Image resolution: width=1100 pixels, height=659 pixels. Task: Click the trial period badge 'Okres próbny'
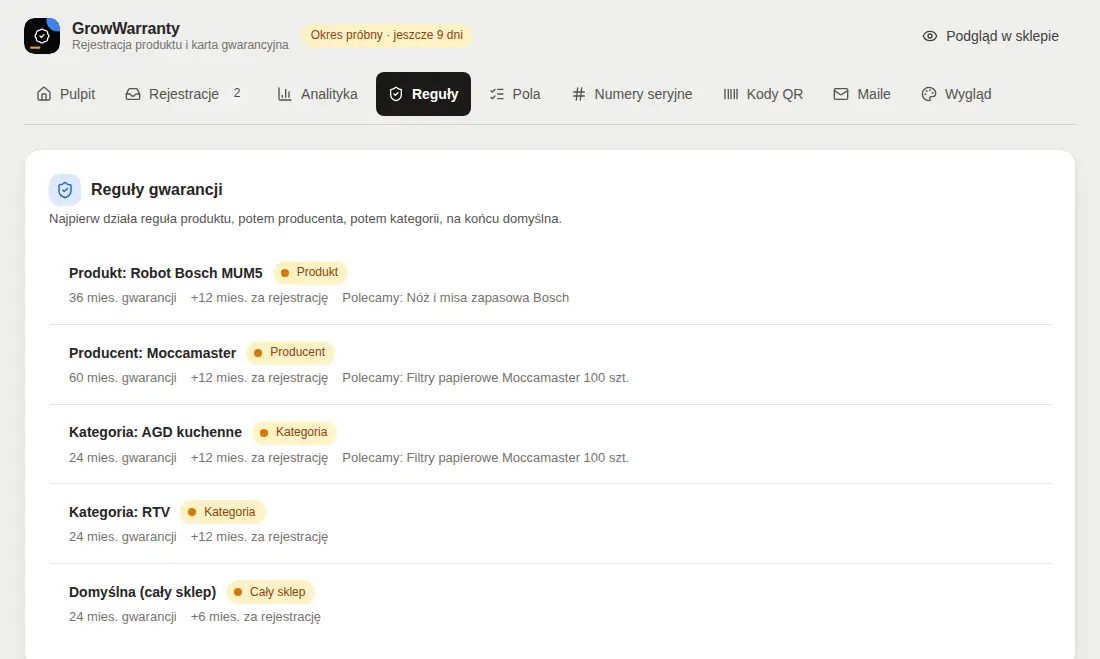pos(387,35)
